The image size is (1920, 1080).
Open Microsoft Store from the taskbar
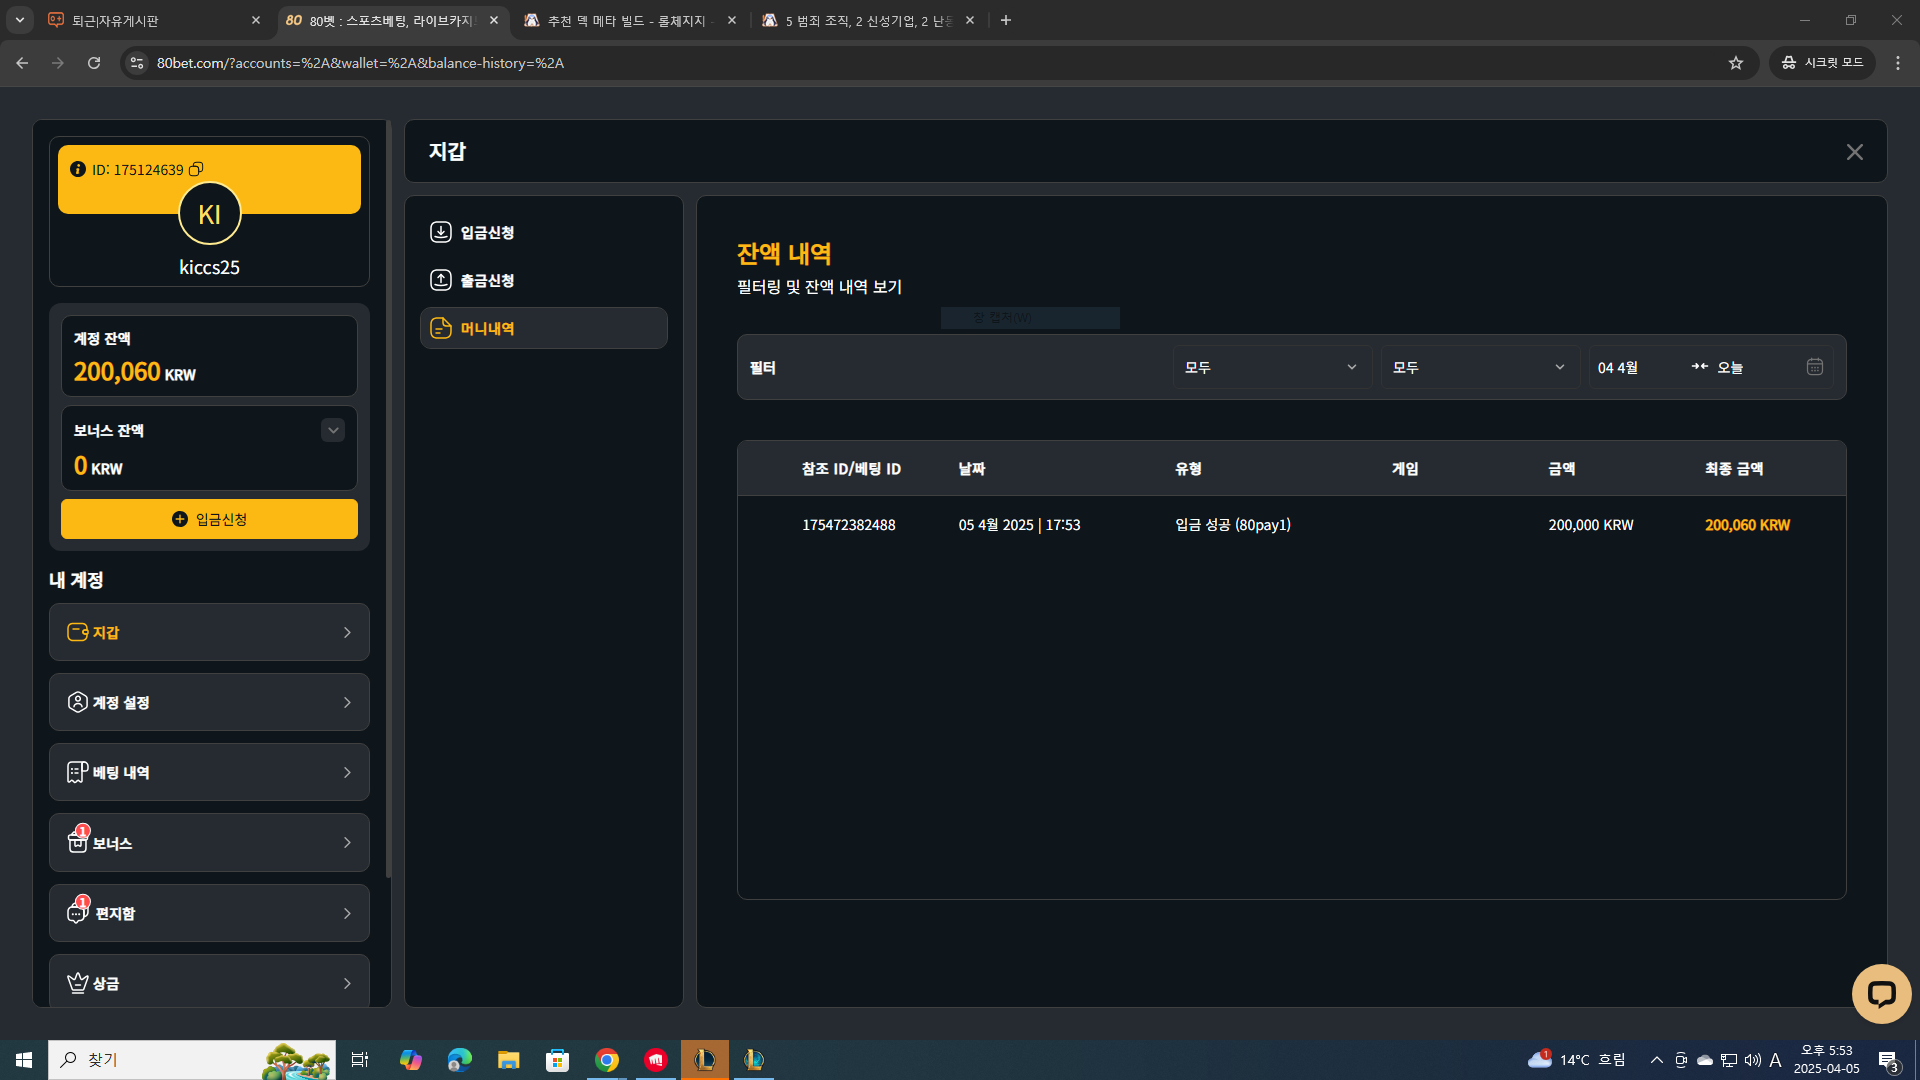pyautogui.click(x=558, y=1060)
